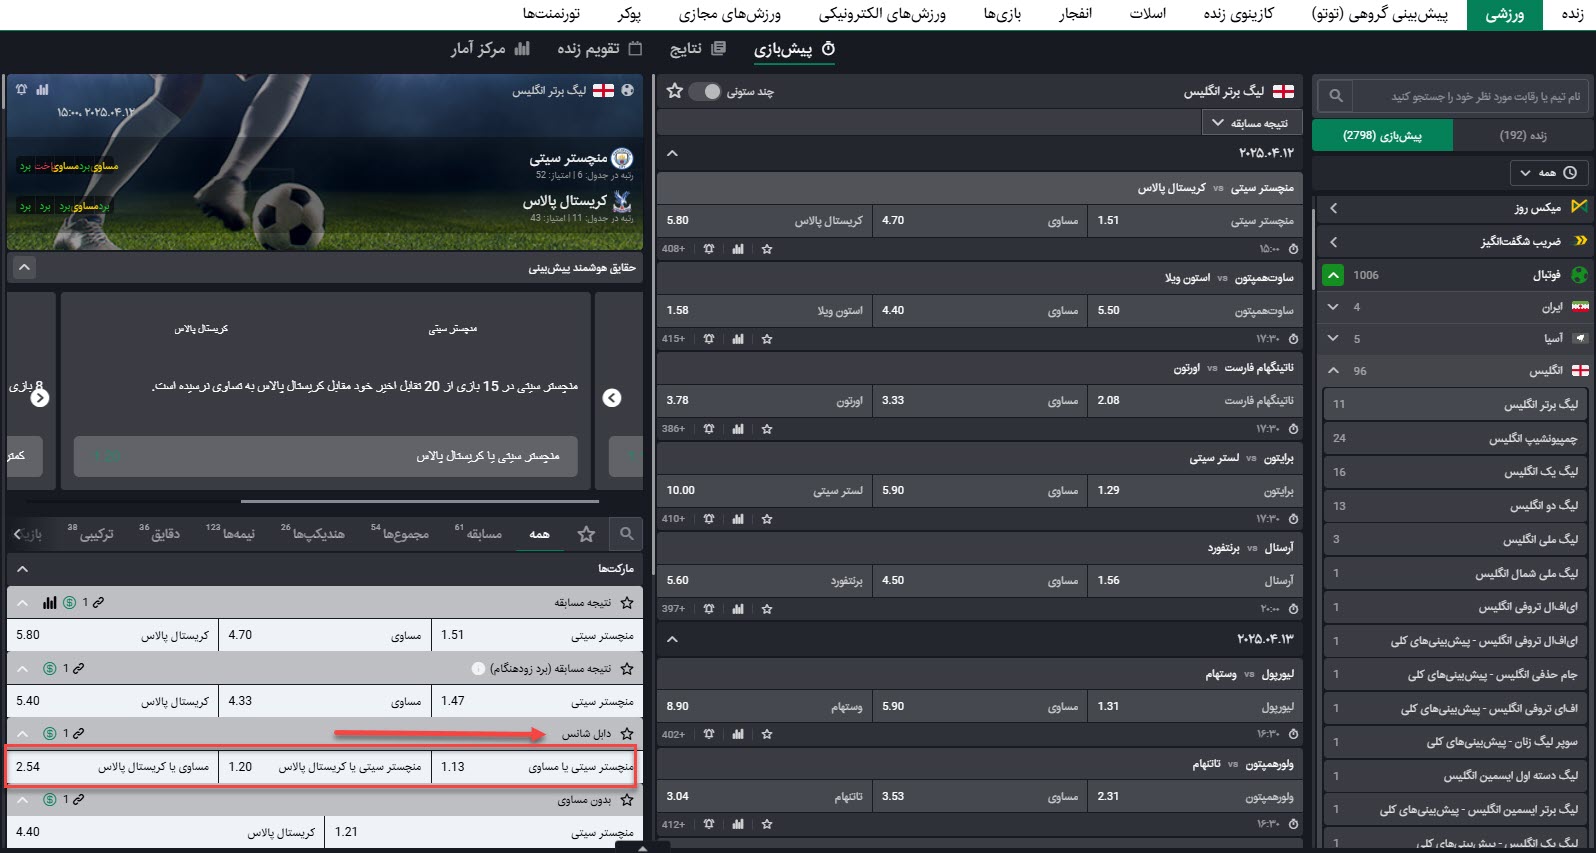Open 'اسلات' in the top menu
This screenshot has height=853, width=1596.
pyautogui.click(x=1148, y=14)
